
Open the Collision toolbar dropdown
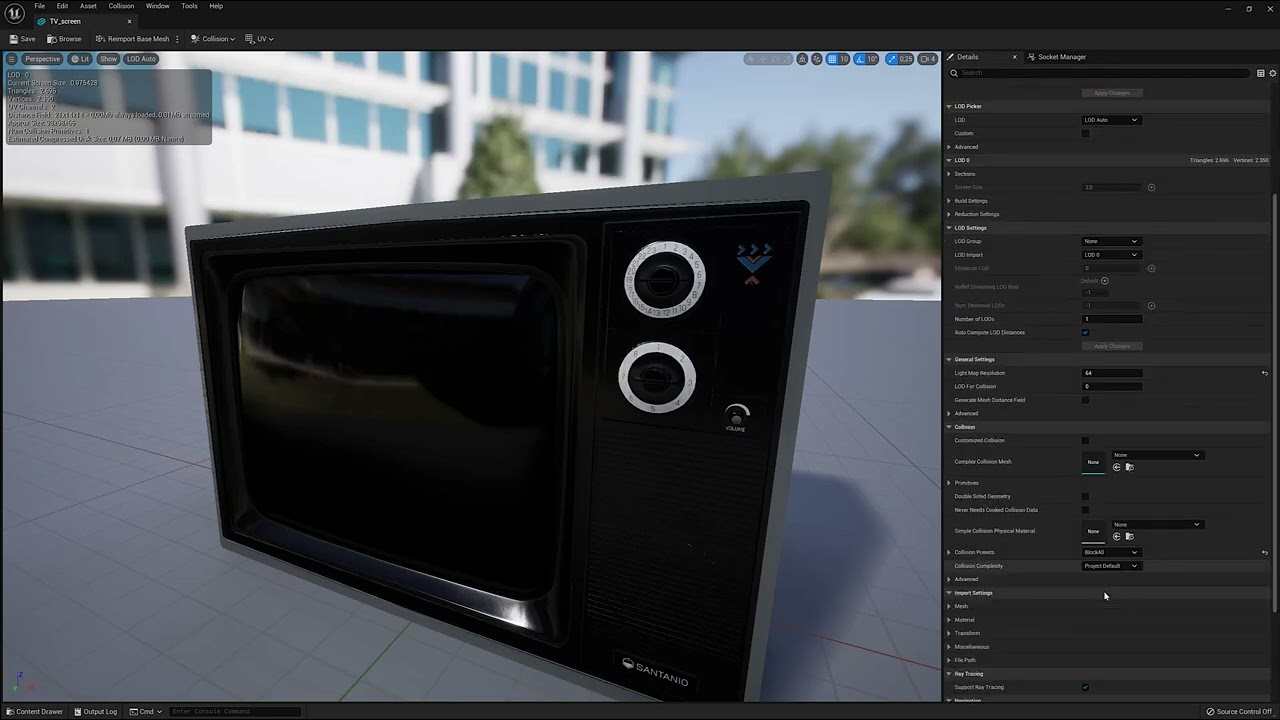(213, 39)
